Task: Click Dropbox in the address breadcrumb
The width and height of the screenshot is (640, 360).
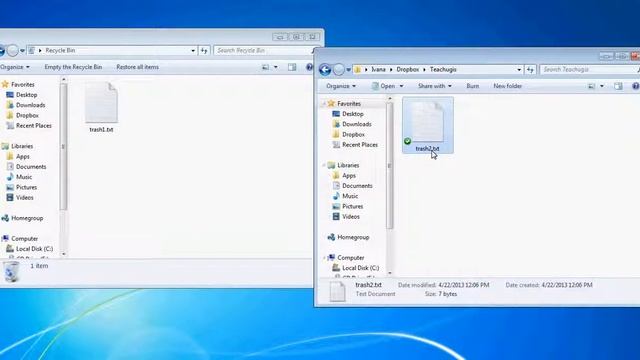Action: [407, 70]
